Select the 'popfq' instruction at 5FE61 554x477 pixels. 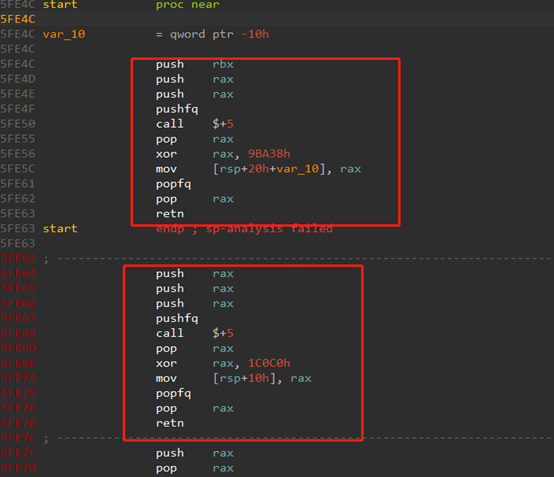pos(173,184)
